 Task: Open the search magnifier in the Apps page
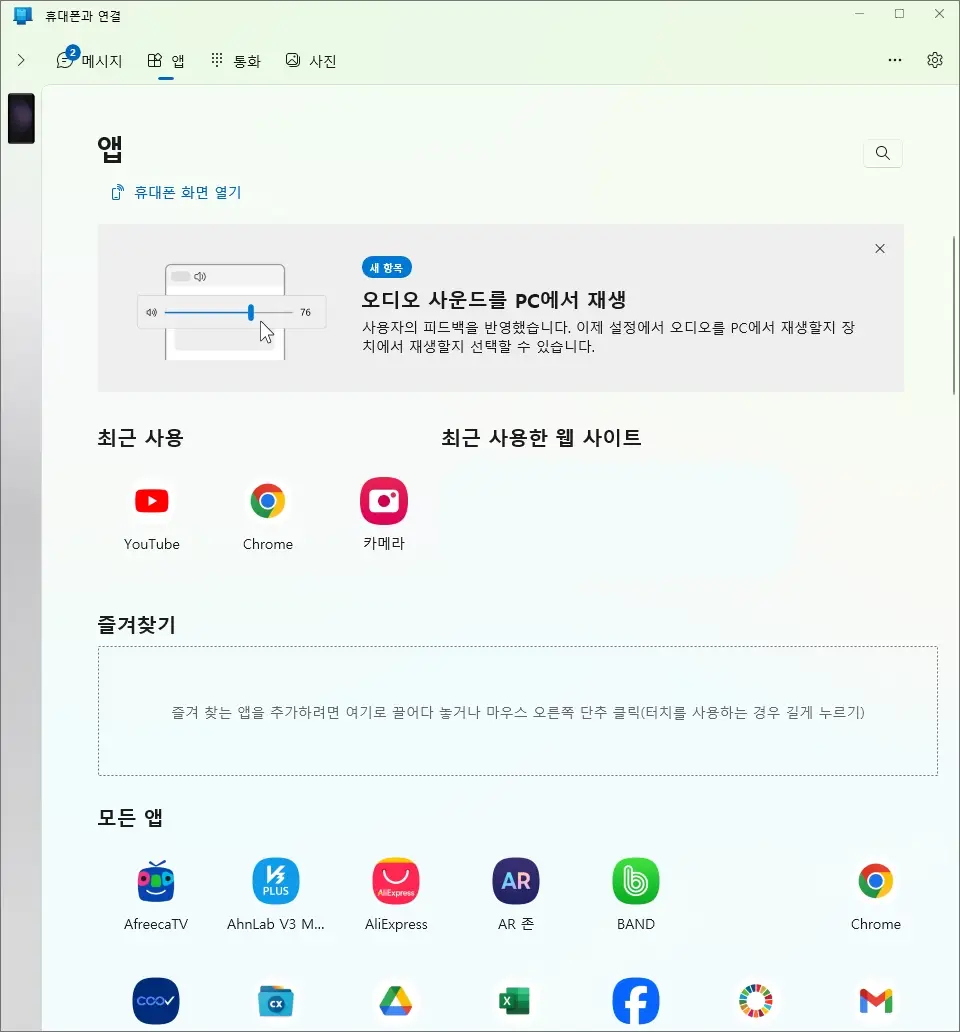[x=882, y=153]
